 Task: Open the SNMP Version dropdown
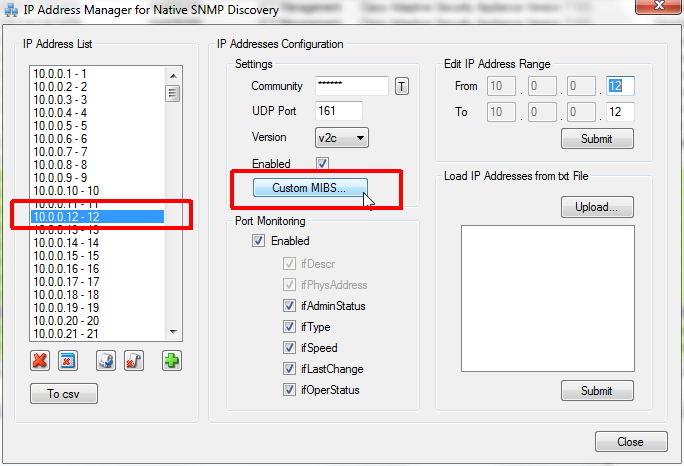342,137
